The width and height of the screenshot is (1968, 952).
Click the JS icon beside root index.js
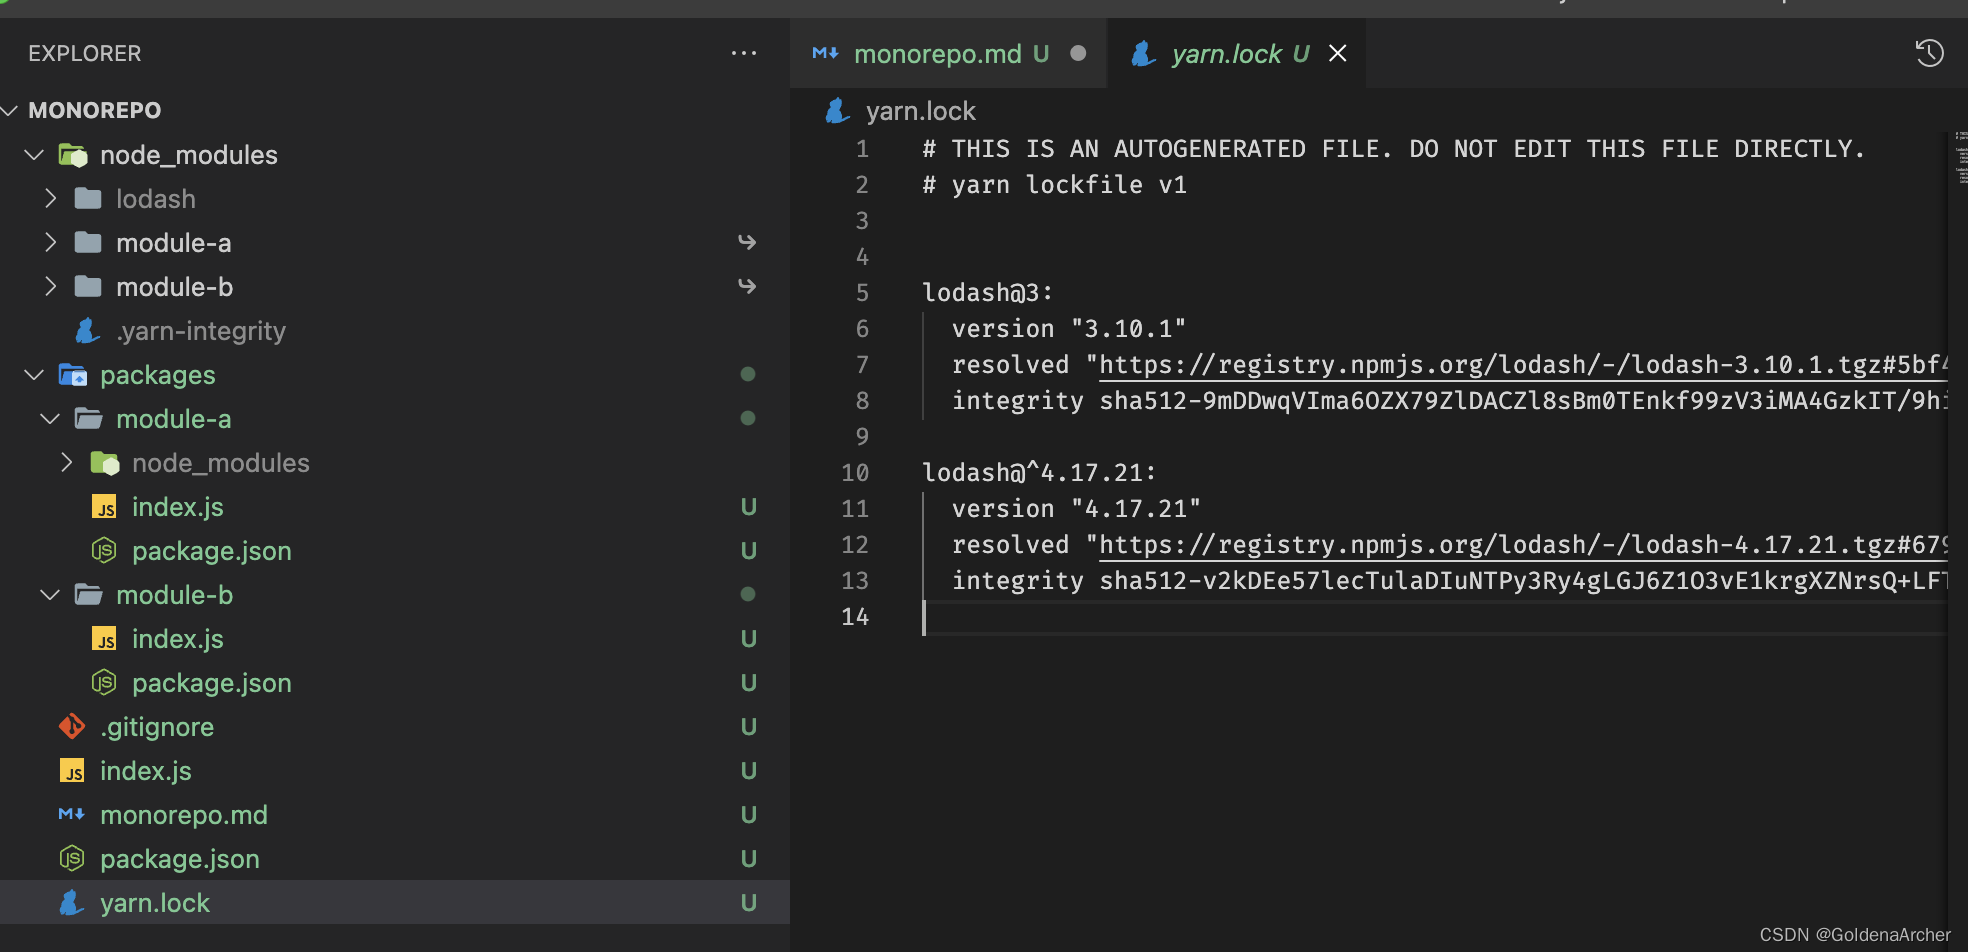pyautogui.click(x=72, y=771)
